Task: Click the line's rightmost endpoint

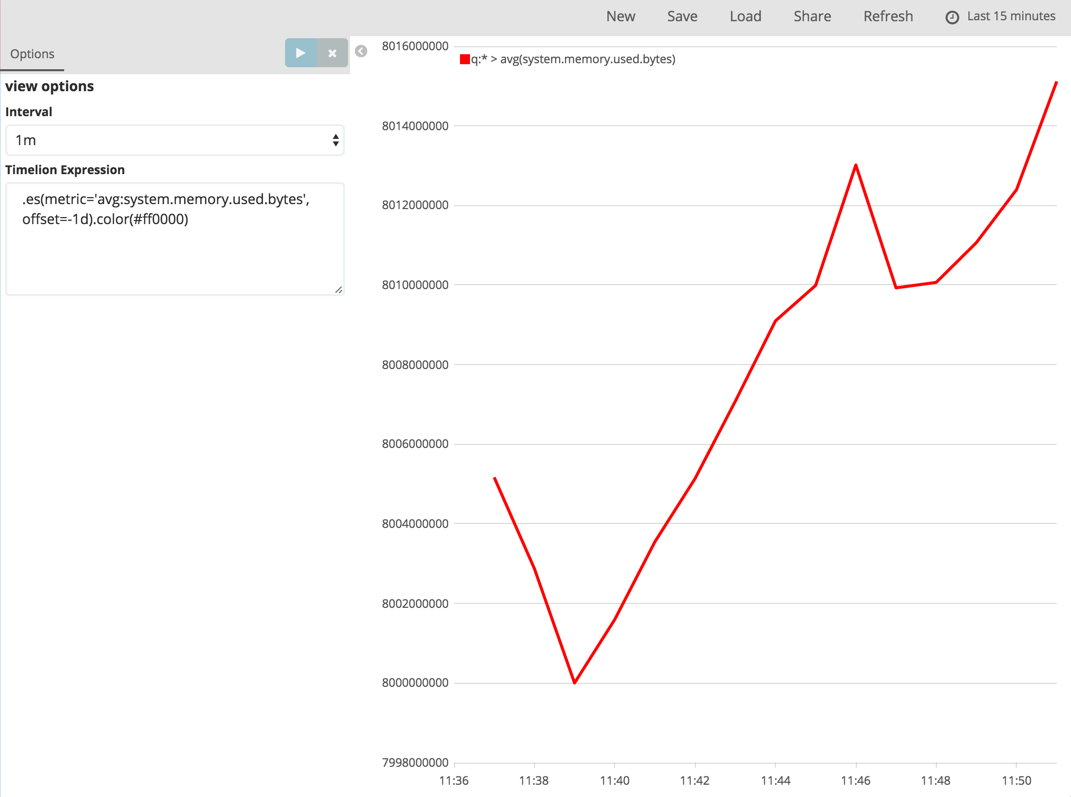Action: click(x=1056, y=83)
